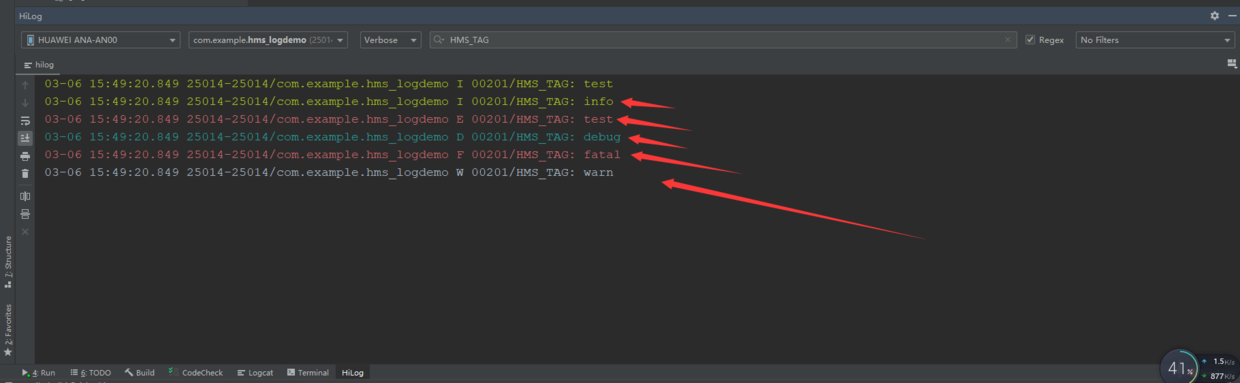This screenshot has height=383, width=1240.
Task: Click the X icon in left sidebar
Action: [25, 232]
